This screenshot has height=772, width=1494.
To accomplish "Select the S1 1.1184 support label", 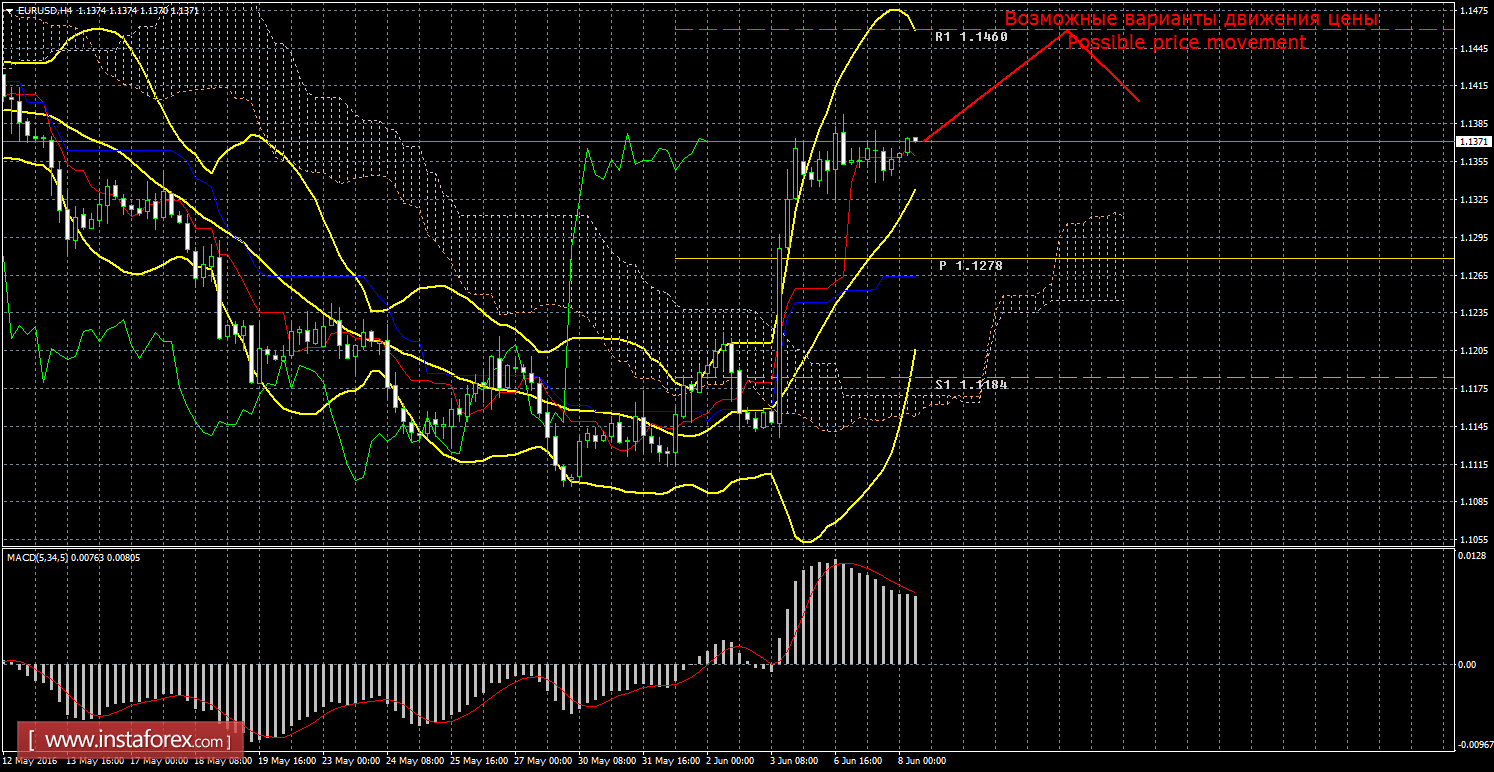I will [x=972, y=384].
